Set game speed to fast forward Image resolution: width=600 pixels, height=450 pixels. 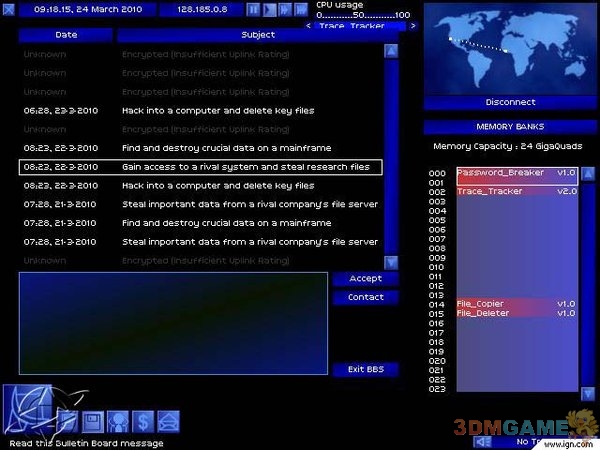coord(286,9)
